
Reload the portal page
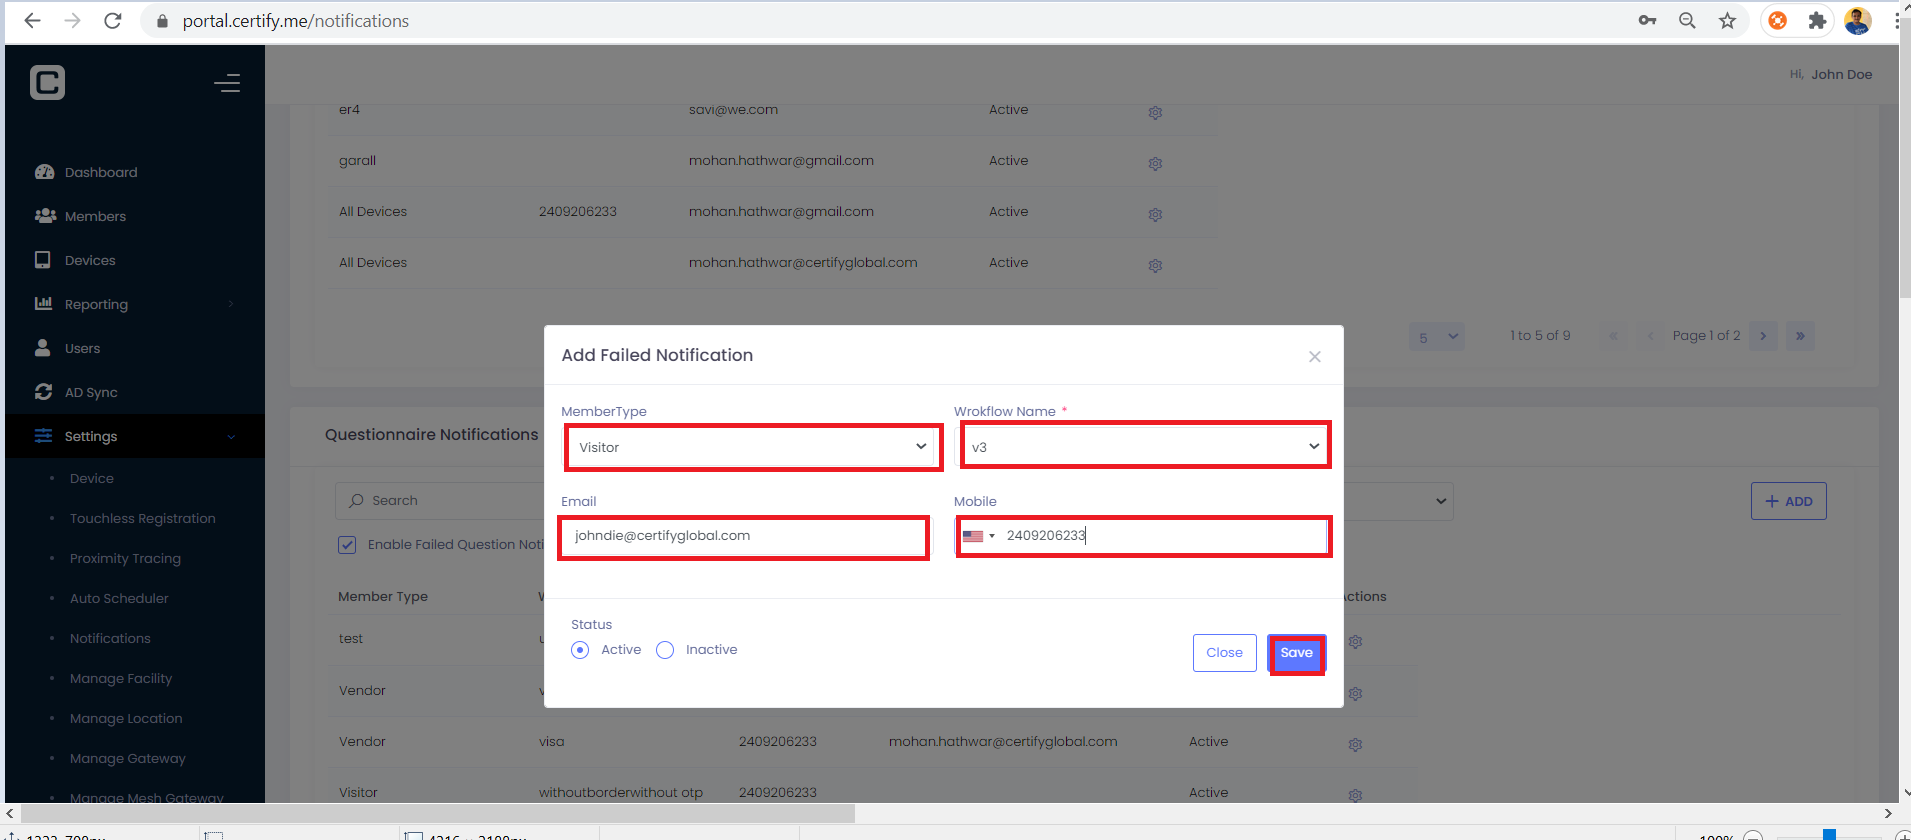(113, 21)
